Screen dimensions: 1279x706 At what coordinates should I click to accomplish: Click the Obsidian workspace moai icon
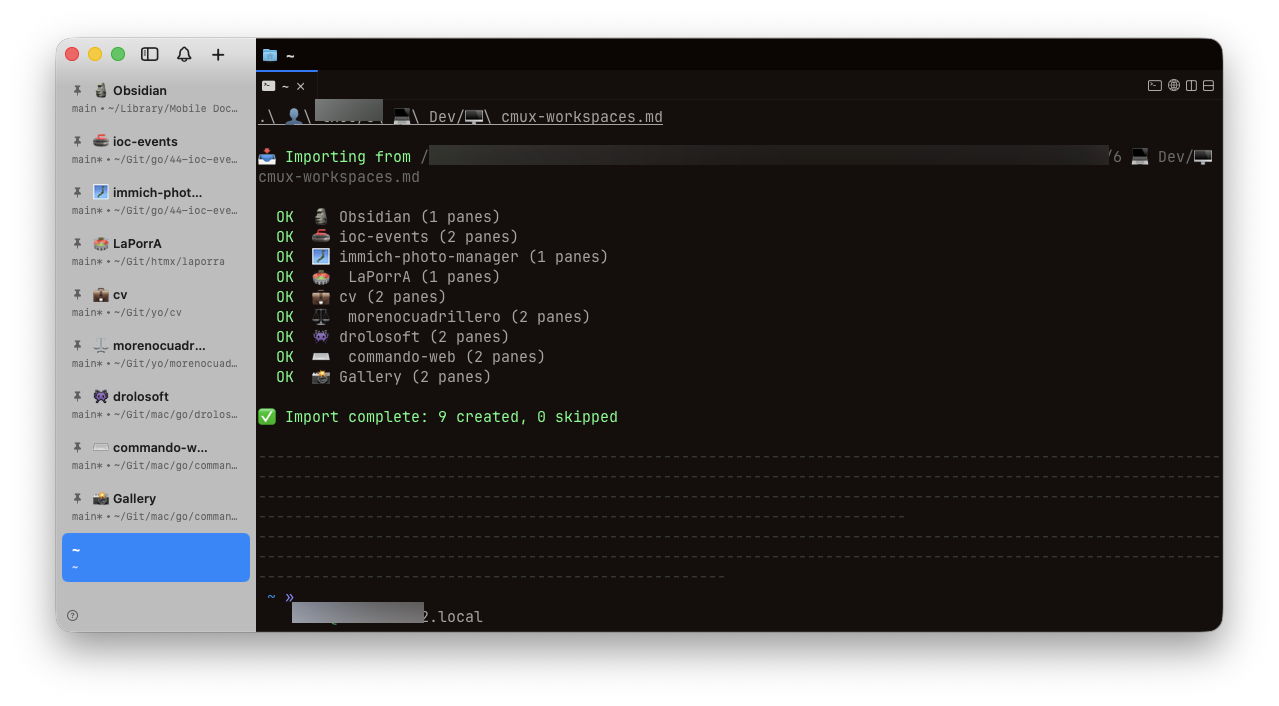click(x=101, y=90)
